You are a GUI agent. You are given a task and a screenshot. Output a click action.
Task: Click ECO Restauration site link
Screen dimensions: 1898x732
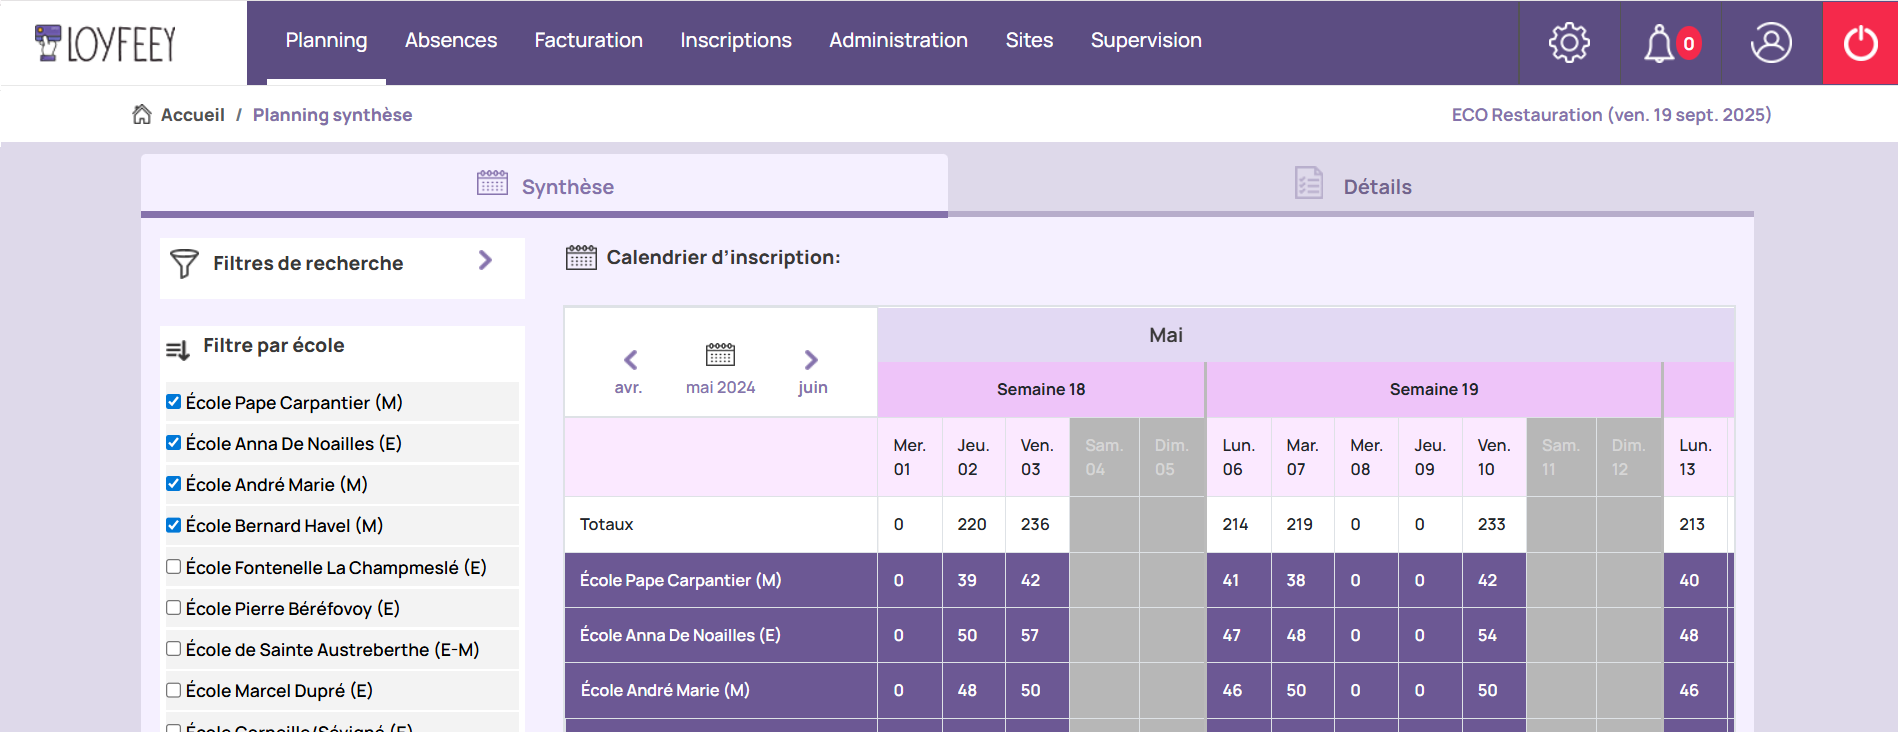point(1610,115)
